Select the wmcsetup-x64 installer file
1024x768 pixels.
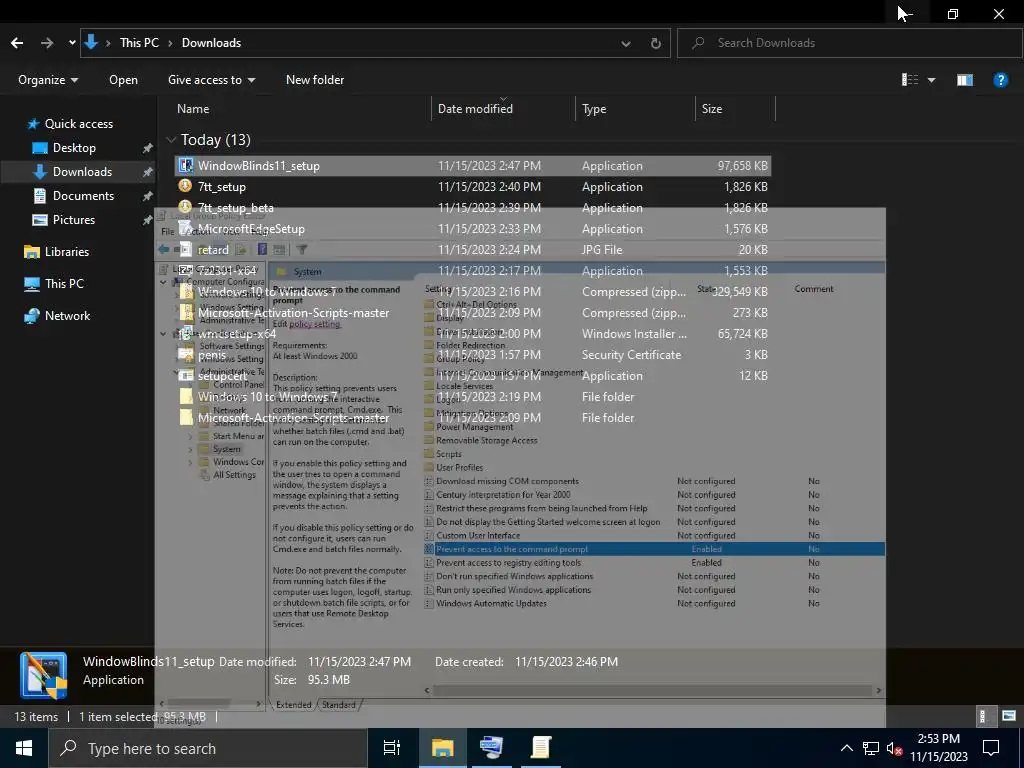(x=473, y=334)
